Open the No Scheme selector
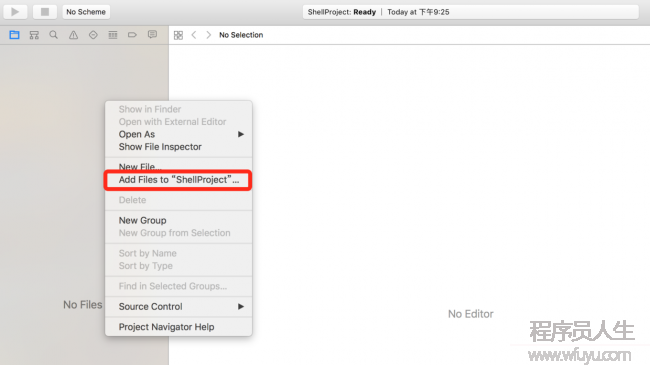This screenshot has width=650, height=365. 86,12
